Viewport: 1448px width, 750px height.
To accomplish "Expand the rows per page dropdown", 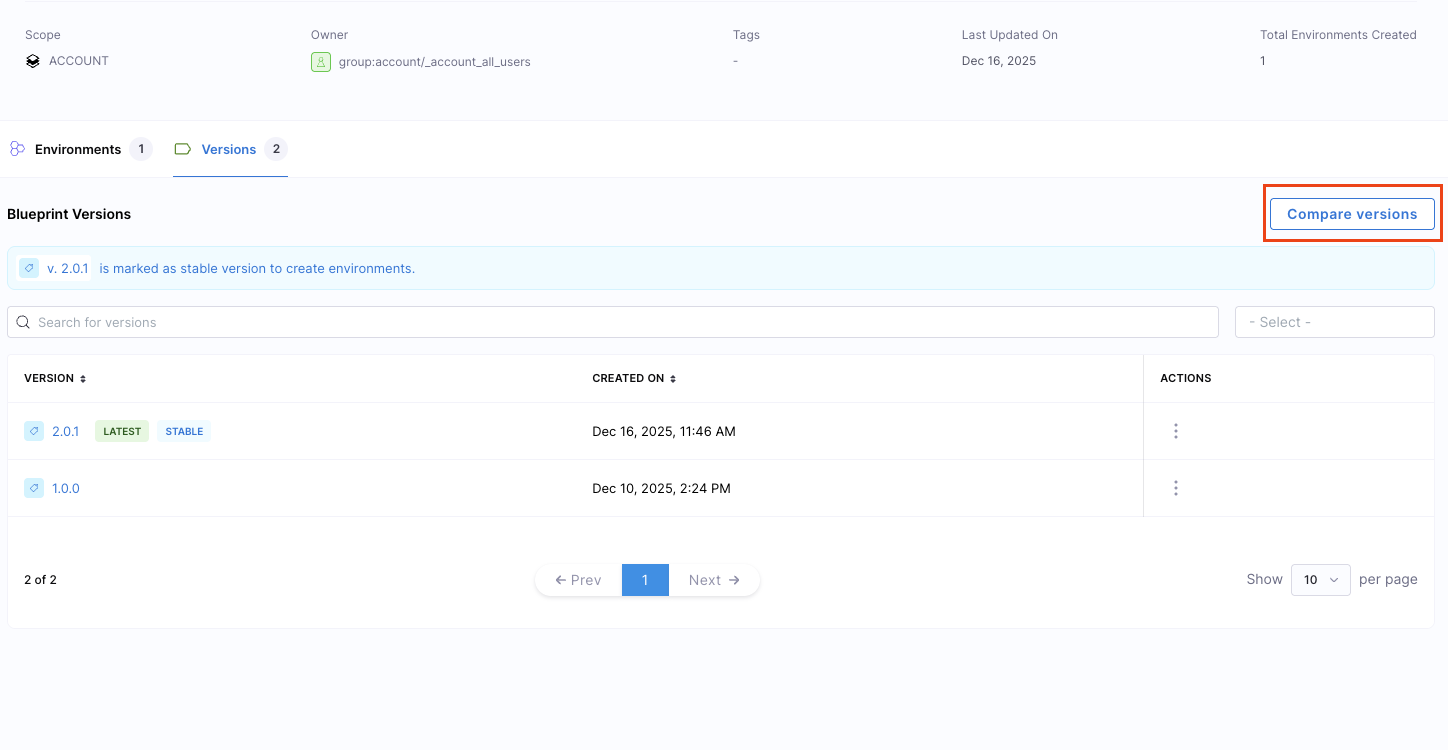I will [1320, 580].
